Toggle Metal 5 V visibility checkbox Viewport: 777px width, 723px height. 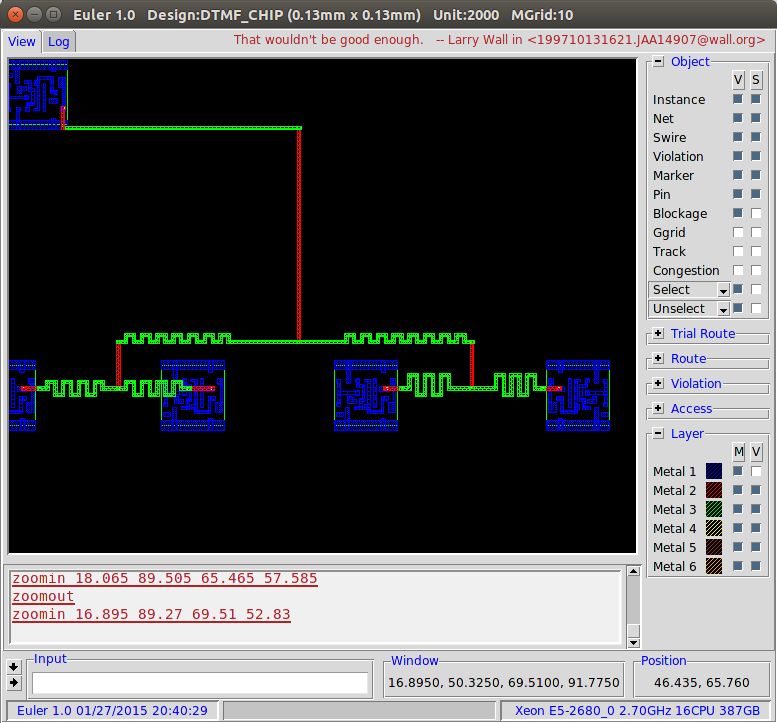pyautogui.click(x=756, y=547)
